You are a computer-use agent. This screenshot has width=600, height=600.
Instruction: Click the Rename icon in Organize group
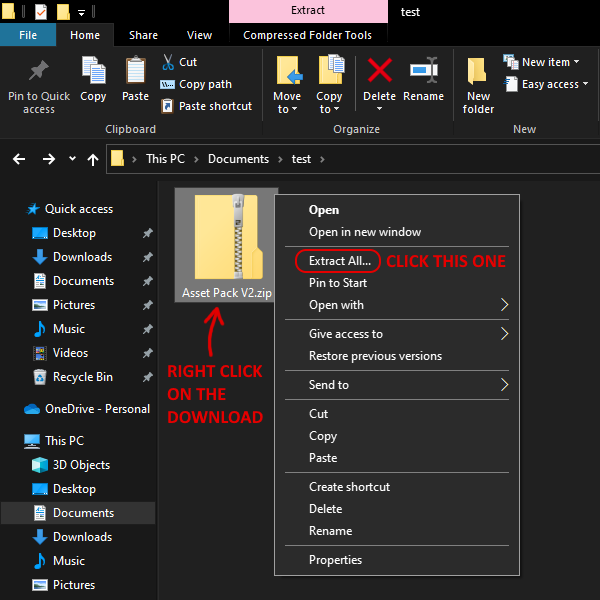pyautogui.click(x=423, y=72)
